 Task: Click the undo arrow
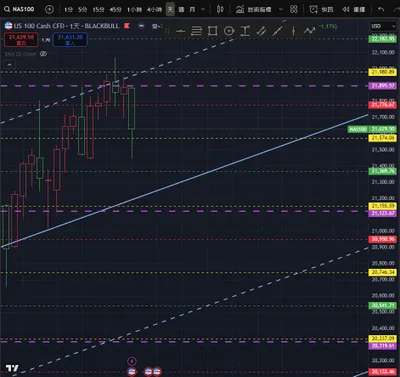pos(381,9)
